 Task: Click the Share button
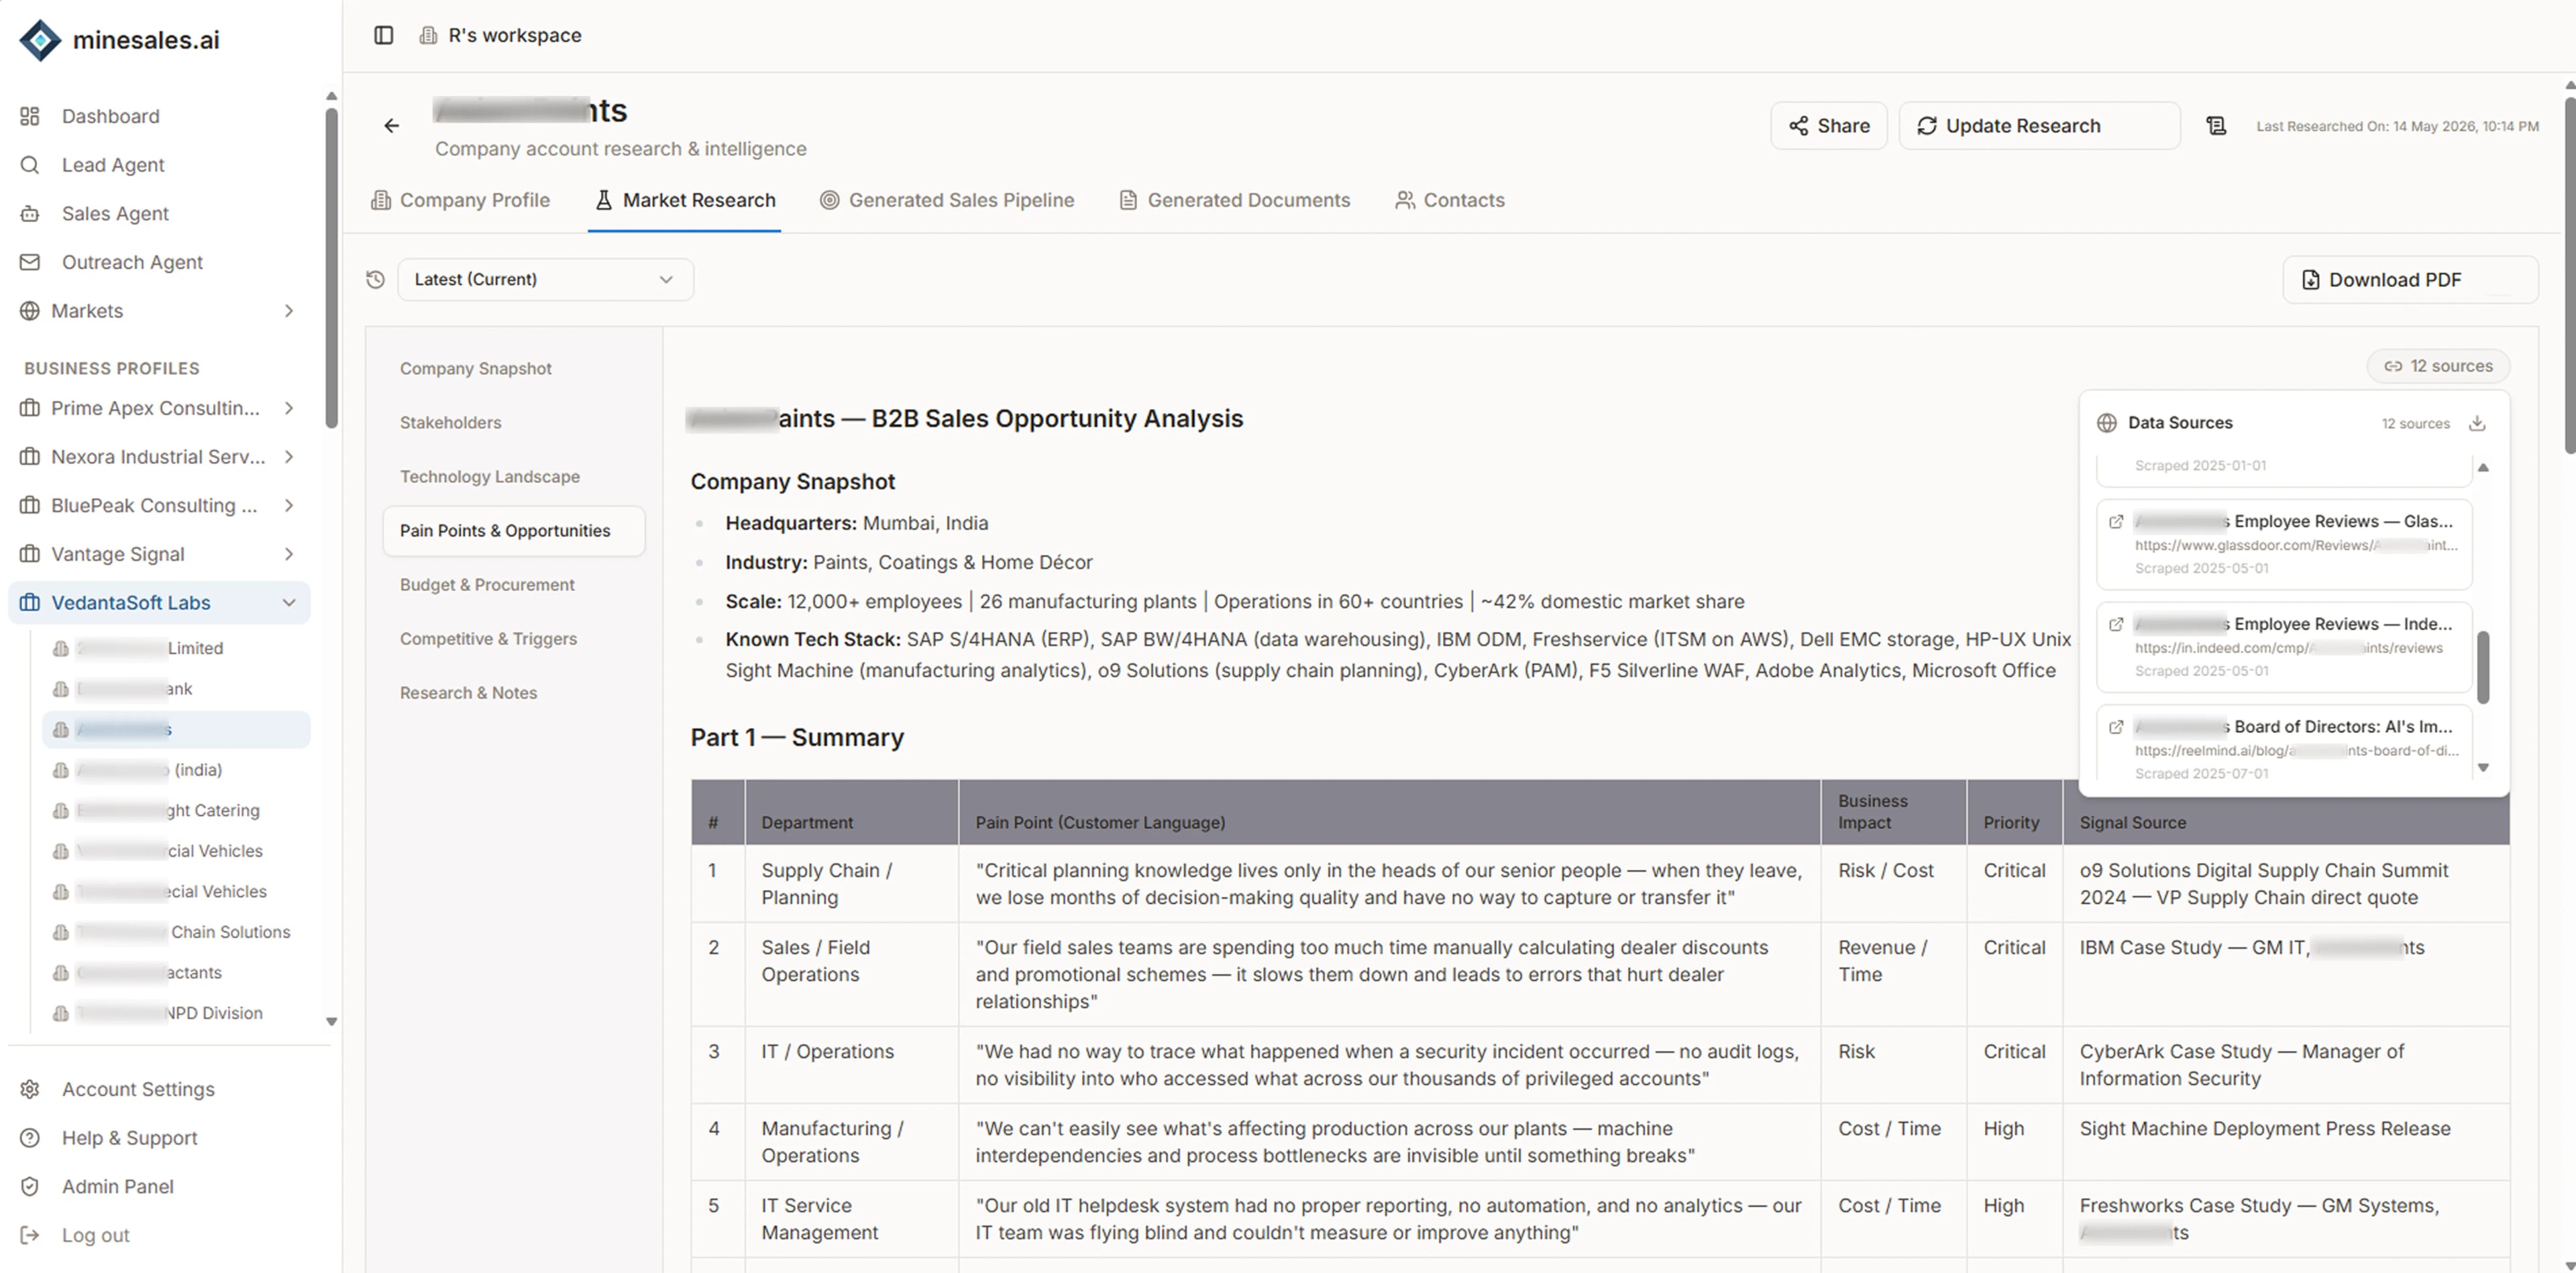point(1829,126)
